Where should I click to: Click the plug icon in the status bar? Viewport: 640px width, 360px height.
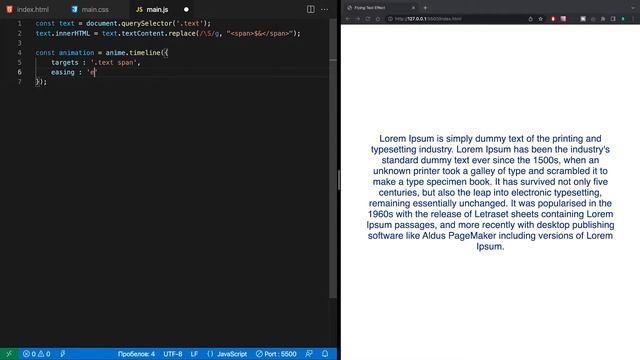62,354
